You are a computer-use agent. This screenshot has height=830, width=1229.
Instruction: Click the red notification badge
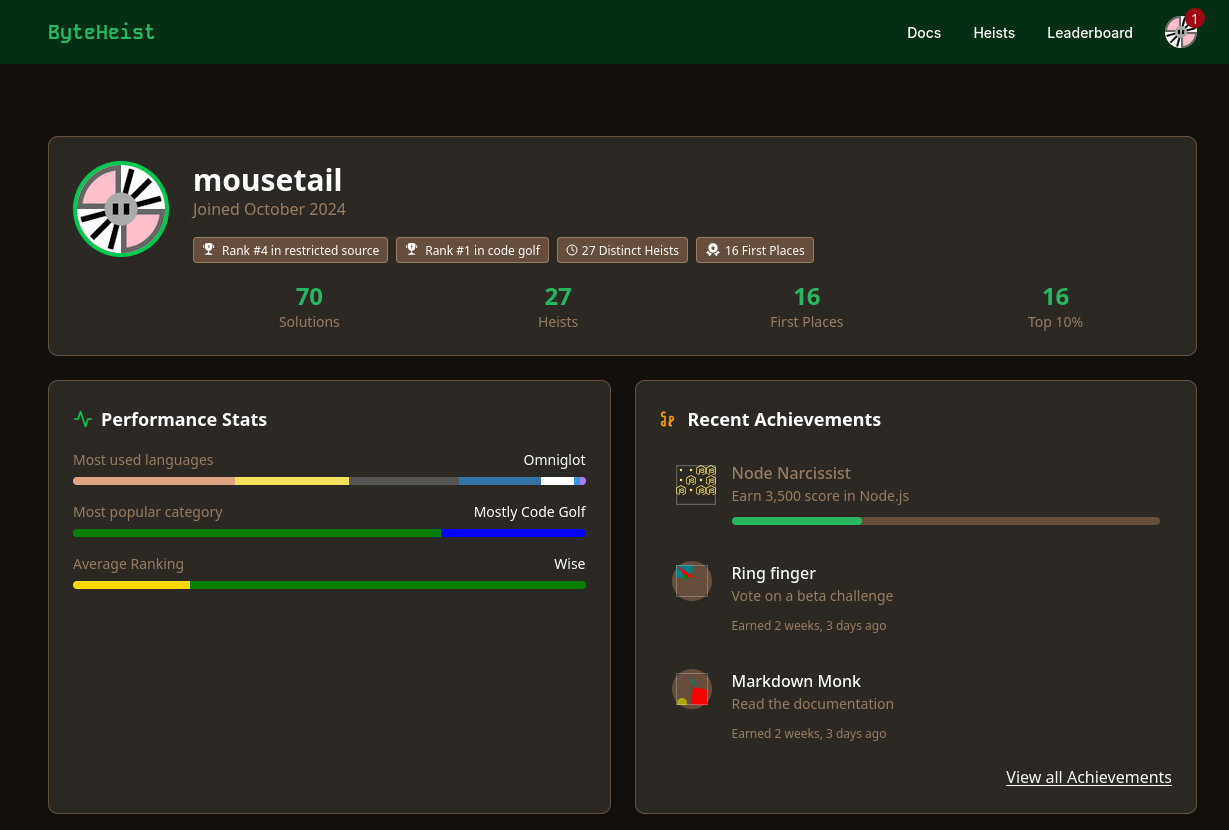[x=1194, y=19]
